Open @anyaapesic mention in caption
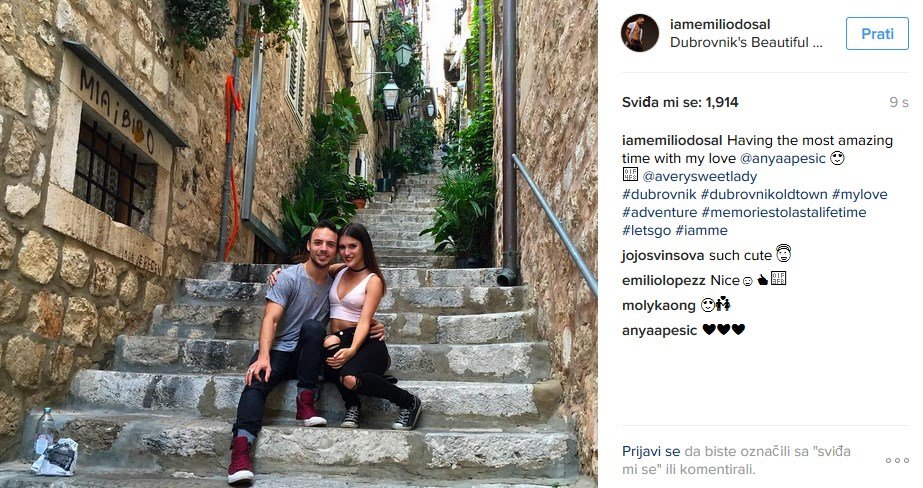 782,158
